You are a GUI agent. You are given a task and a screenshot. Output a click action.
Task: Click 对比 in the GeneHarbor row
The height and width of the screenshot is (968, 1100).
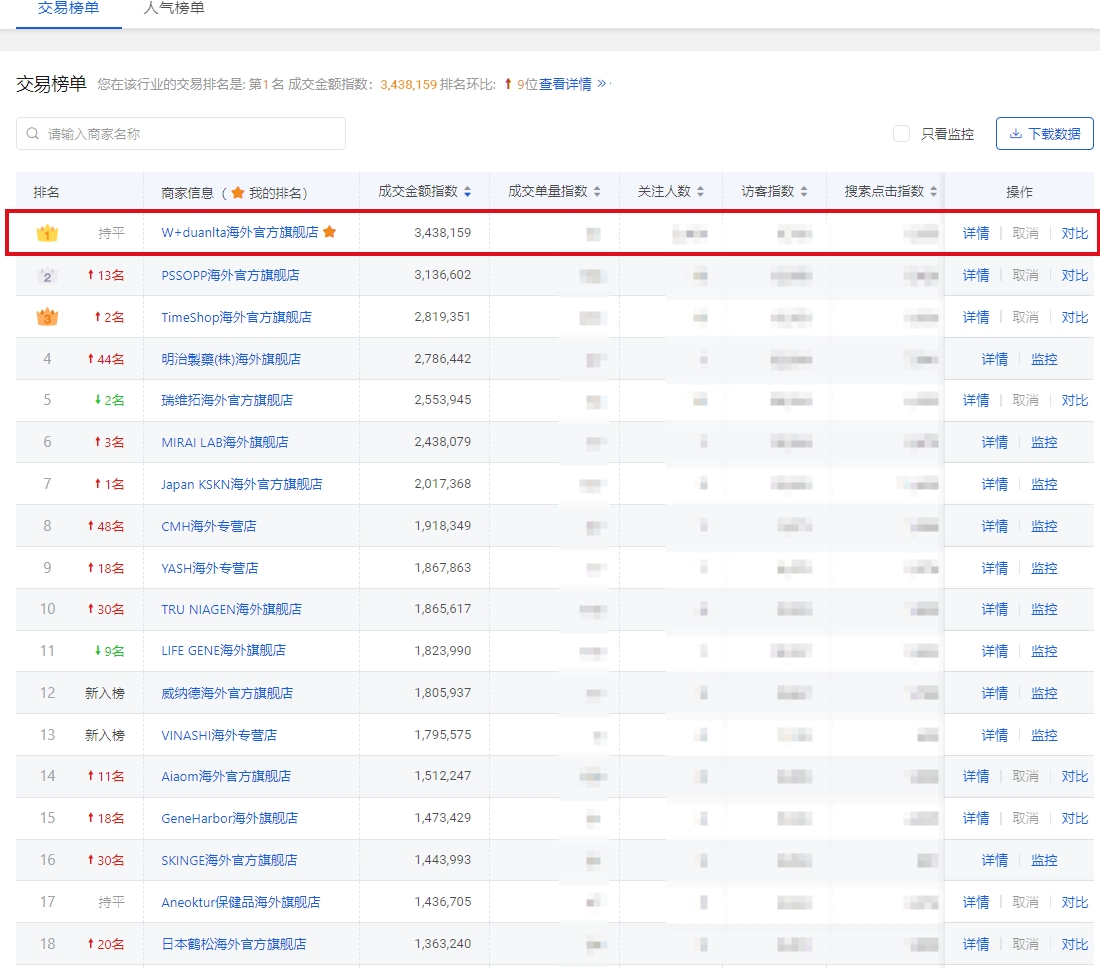pyautogui.click(x=1075, y=818)
